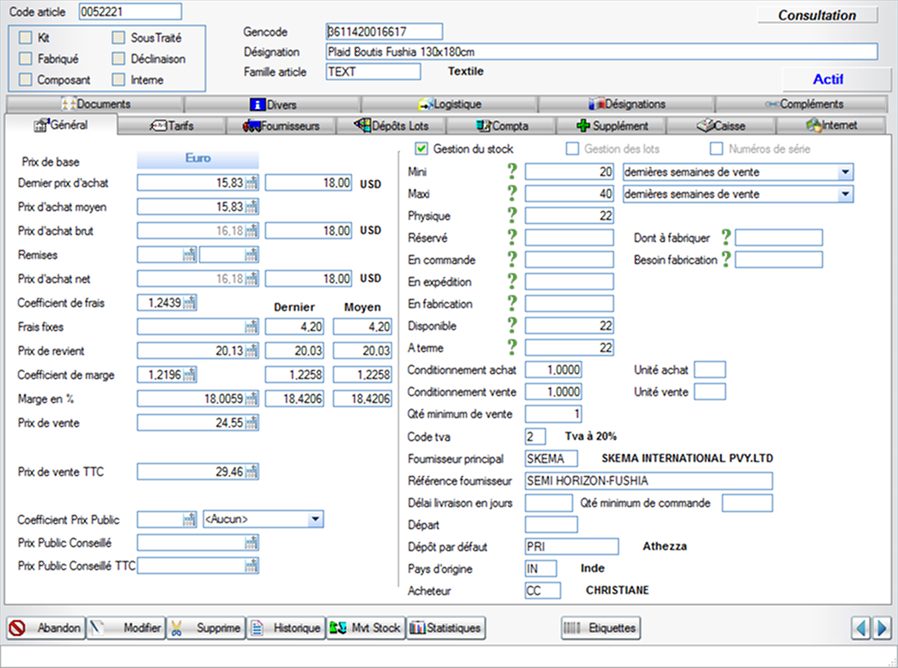Open the Caisse tab

point(721,125)
